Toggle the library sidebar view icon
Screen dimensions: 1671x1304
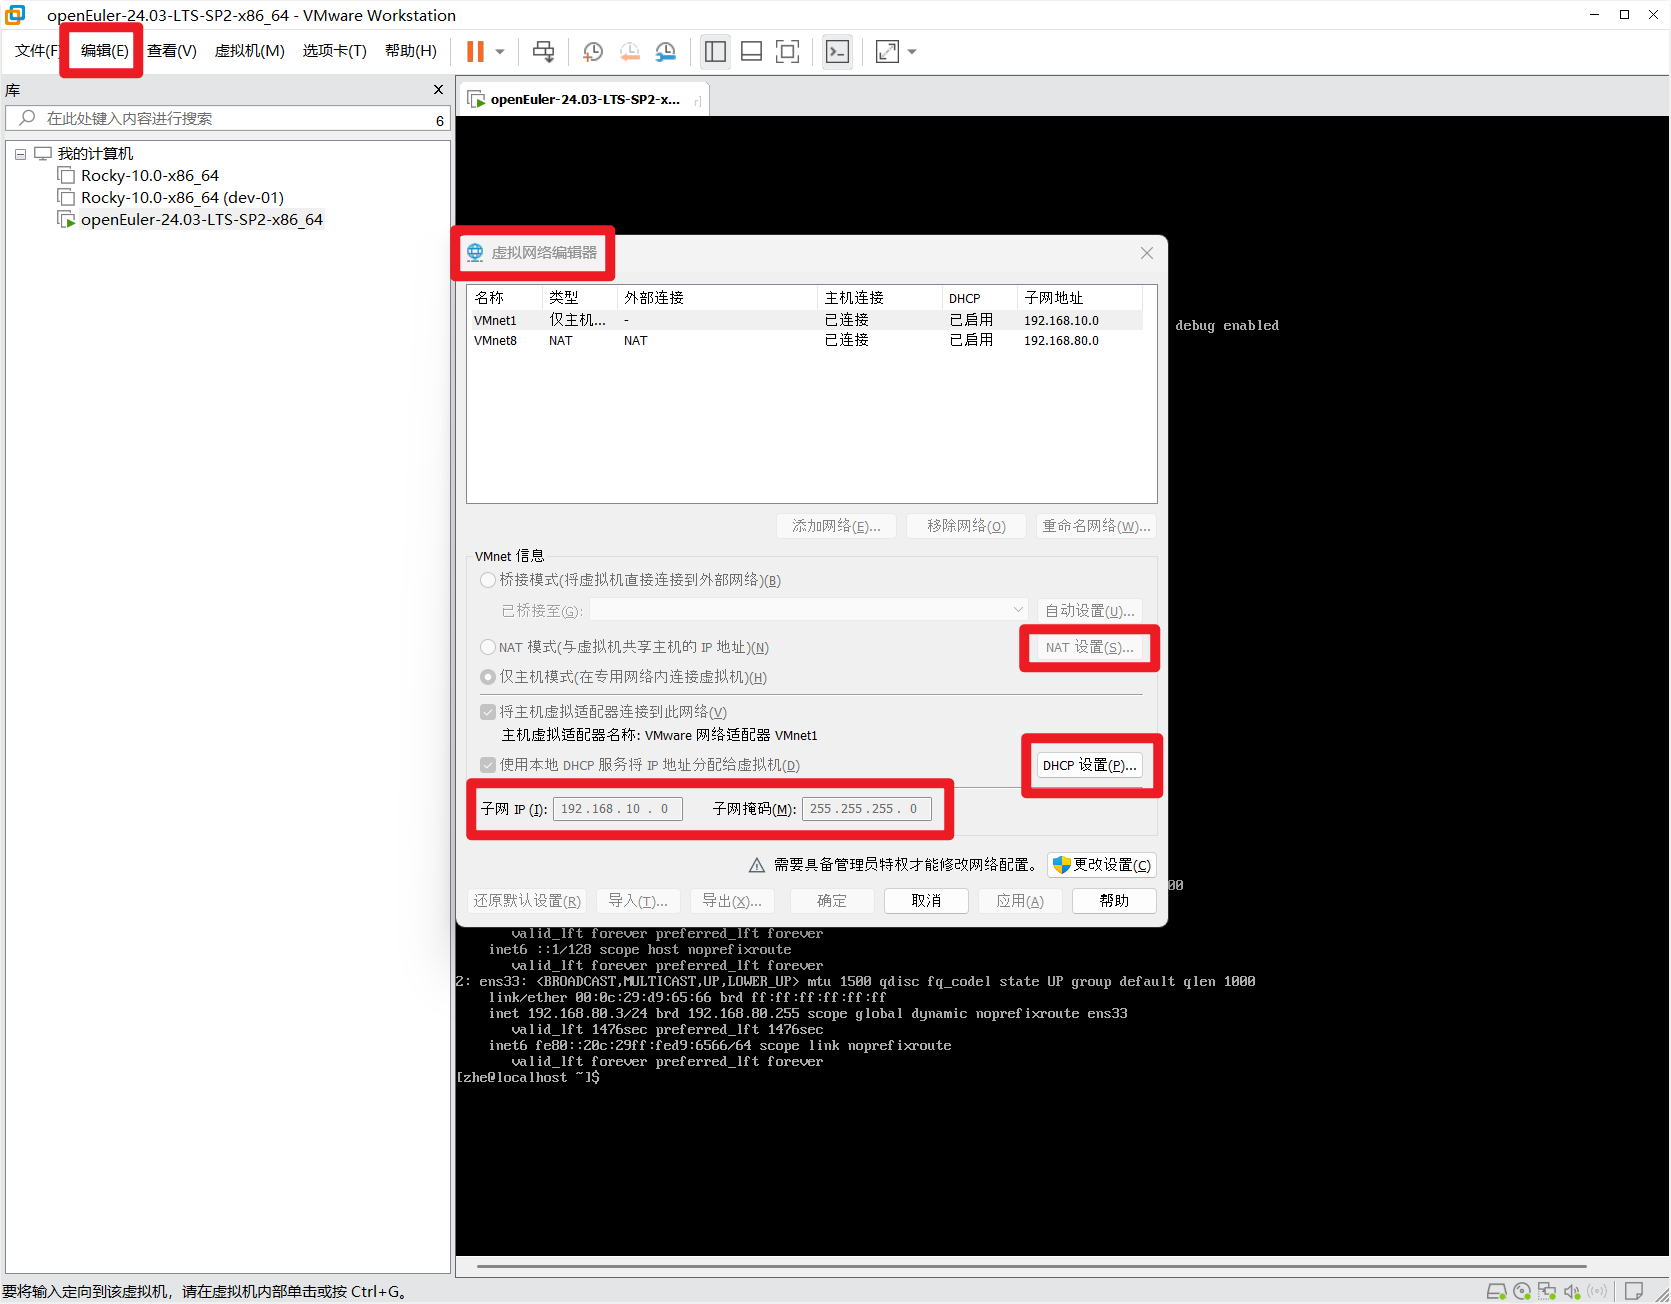pos(715,52)
